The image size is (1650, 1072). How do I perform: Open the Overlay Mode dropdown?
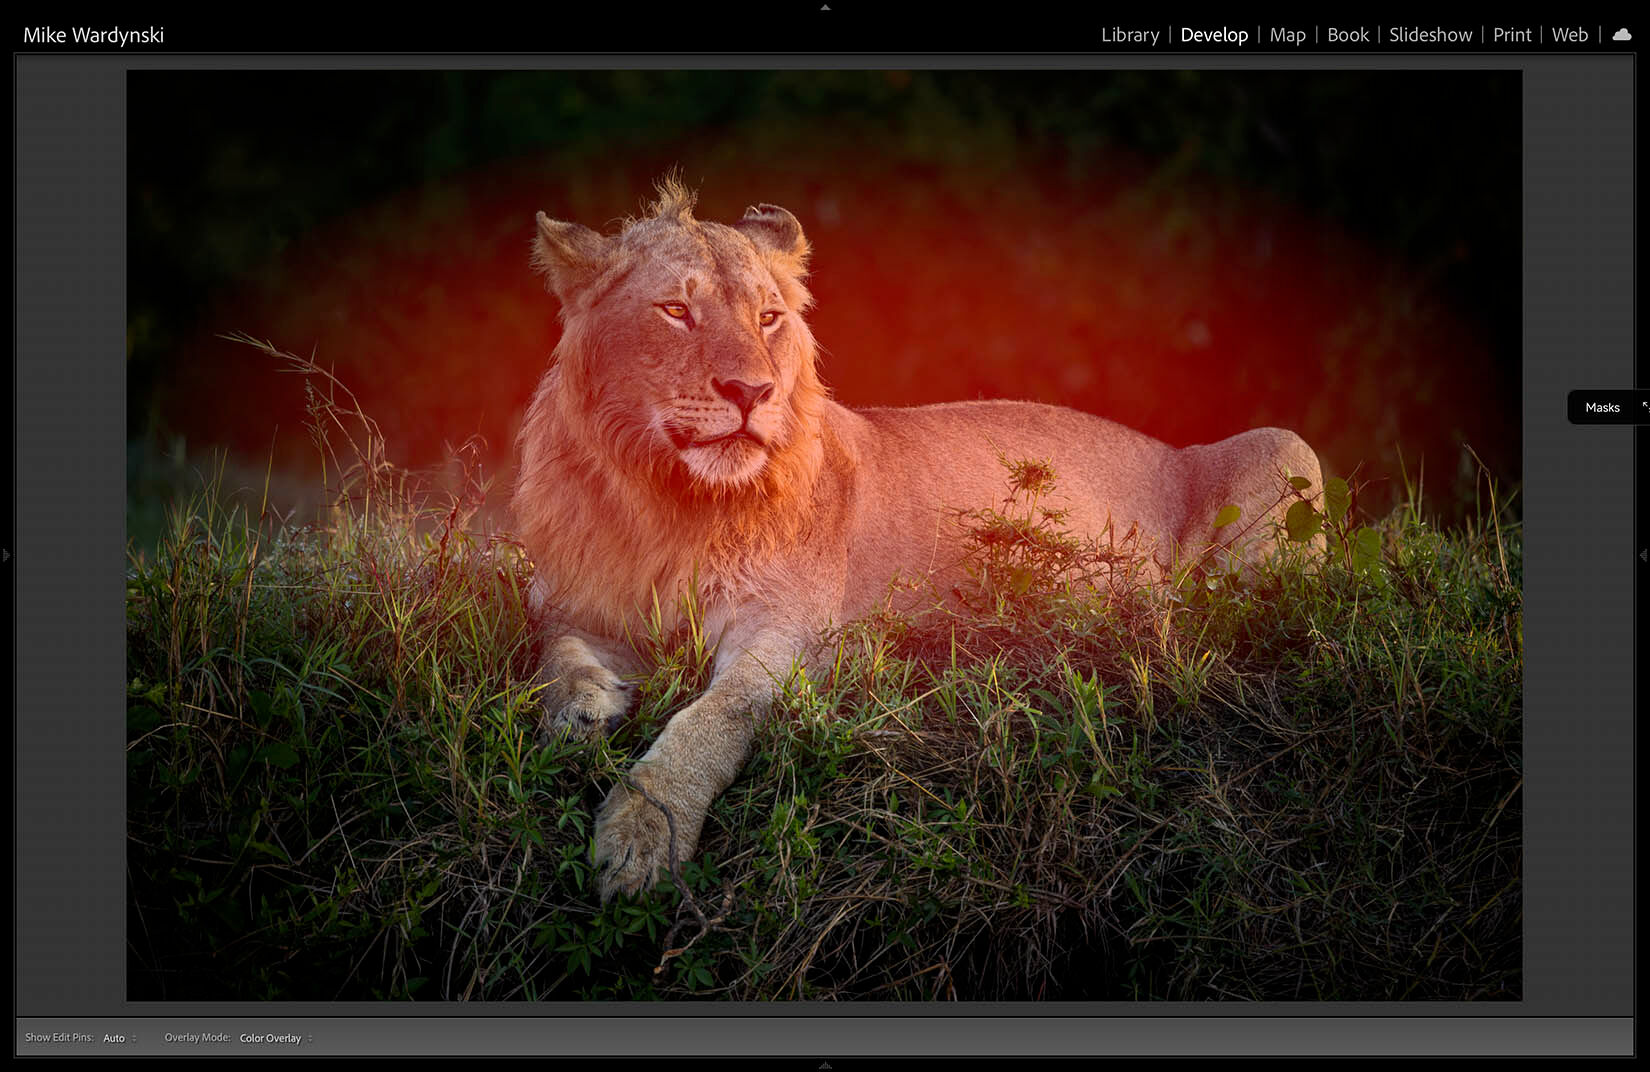point(276,1038)
